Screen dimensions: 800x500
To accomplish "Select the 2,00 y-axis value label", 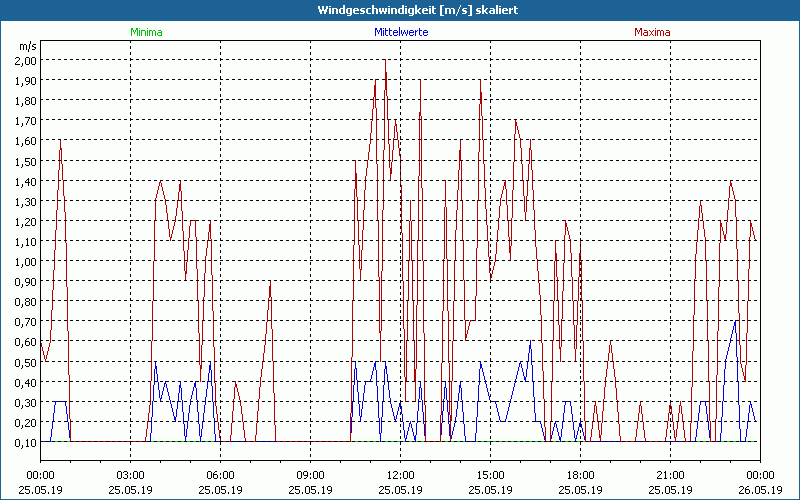I will click(x=26, y=60).
